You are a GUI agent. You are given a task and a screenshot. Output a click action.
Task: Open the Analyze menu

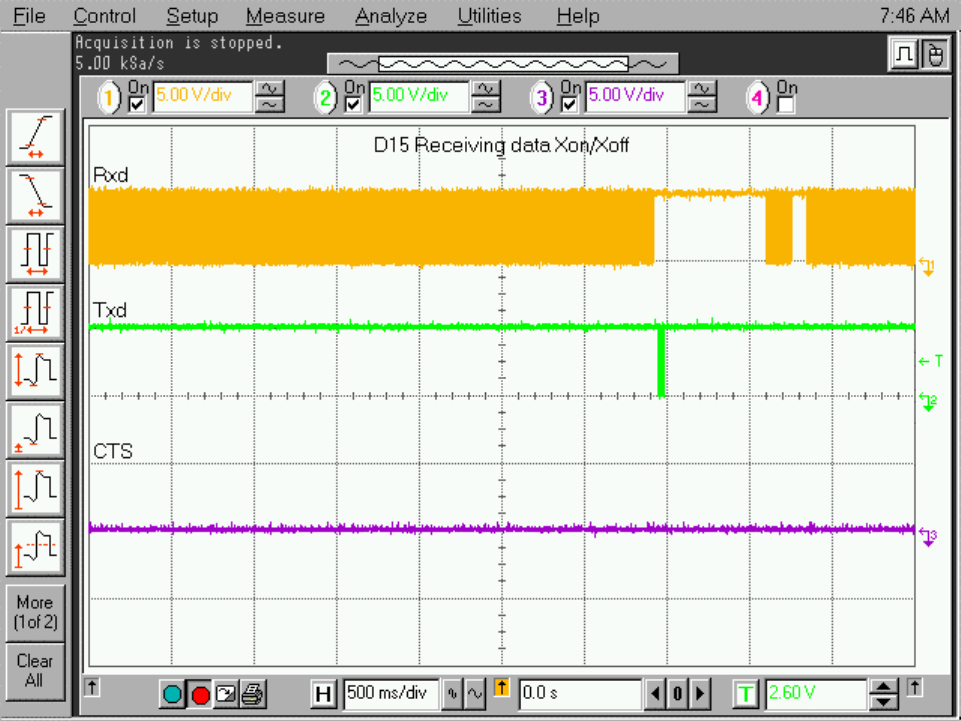point(390,16)
